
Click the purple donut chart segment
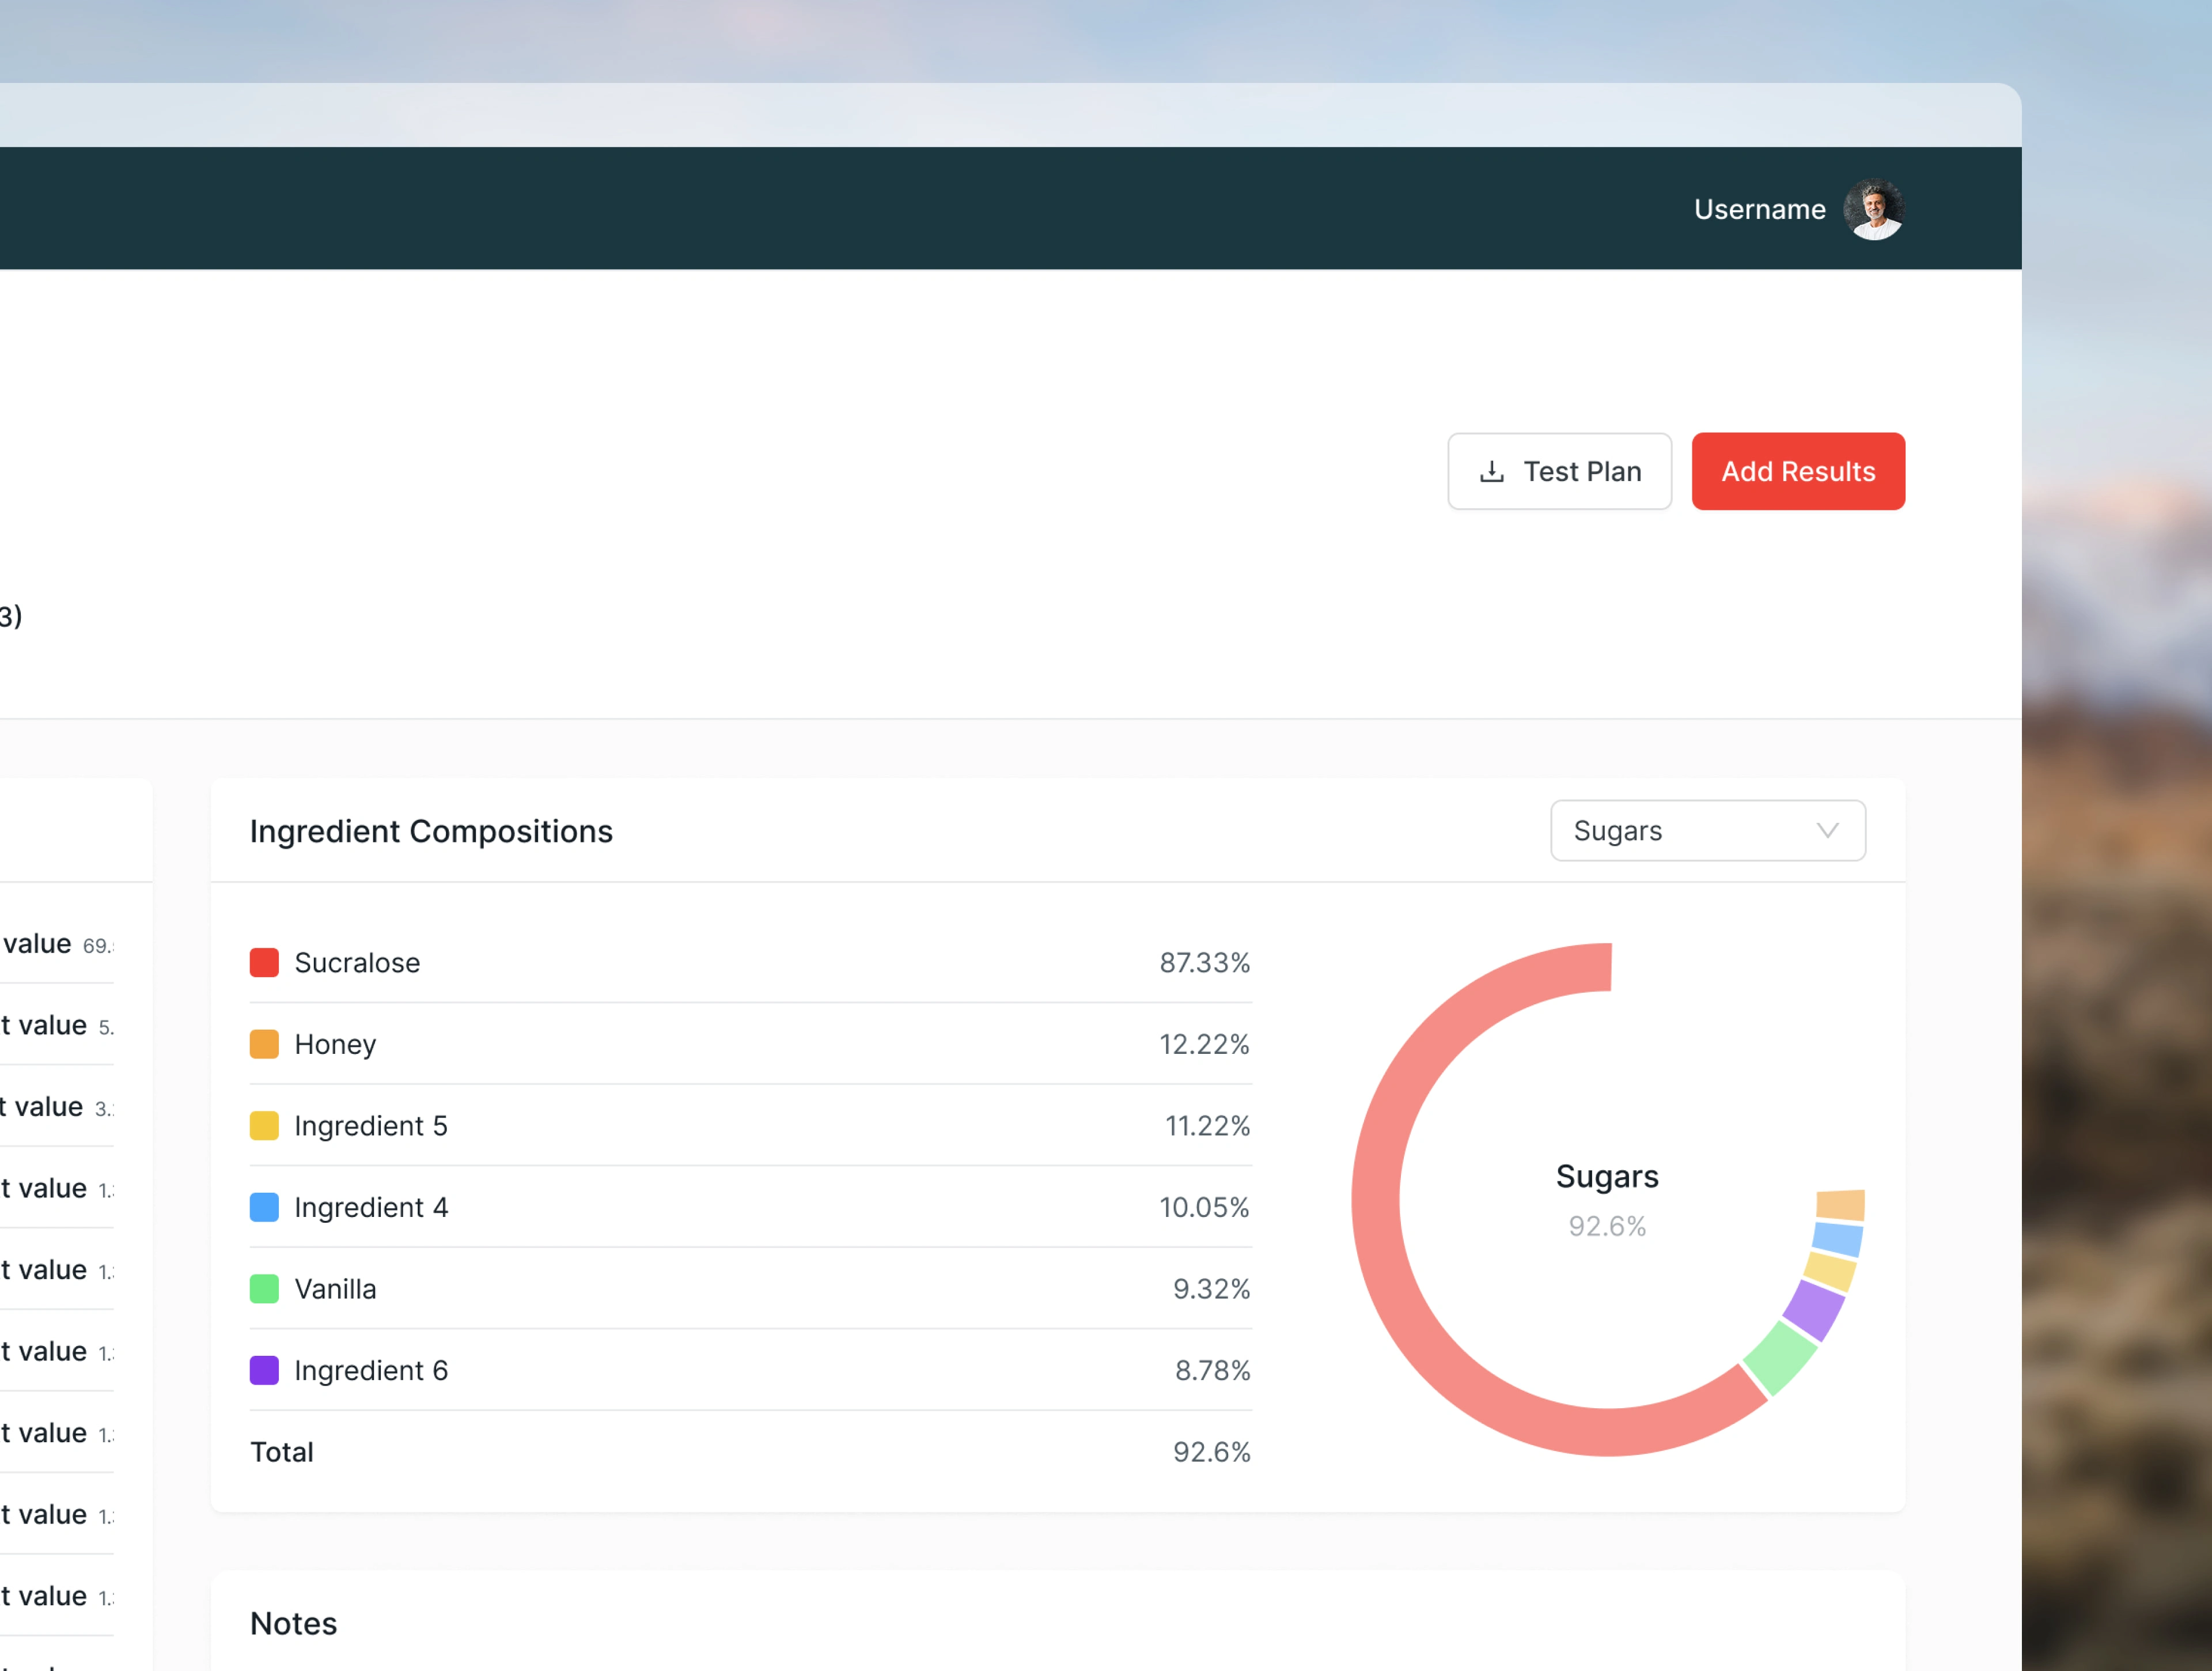[x=1814, y=1310]
